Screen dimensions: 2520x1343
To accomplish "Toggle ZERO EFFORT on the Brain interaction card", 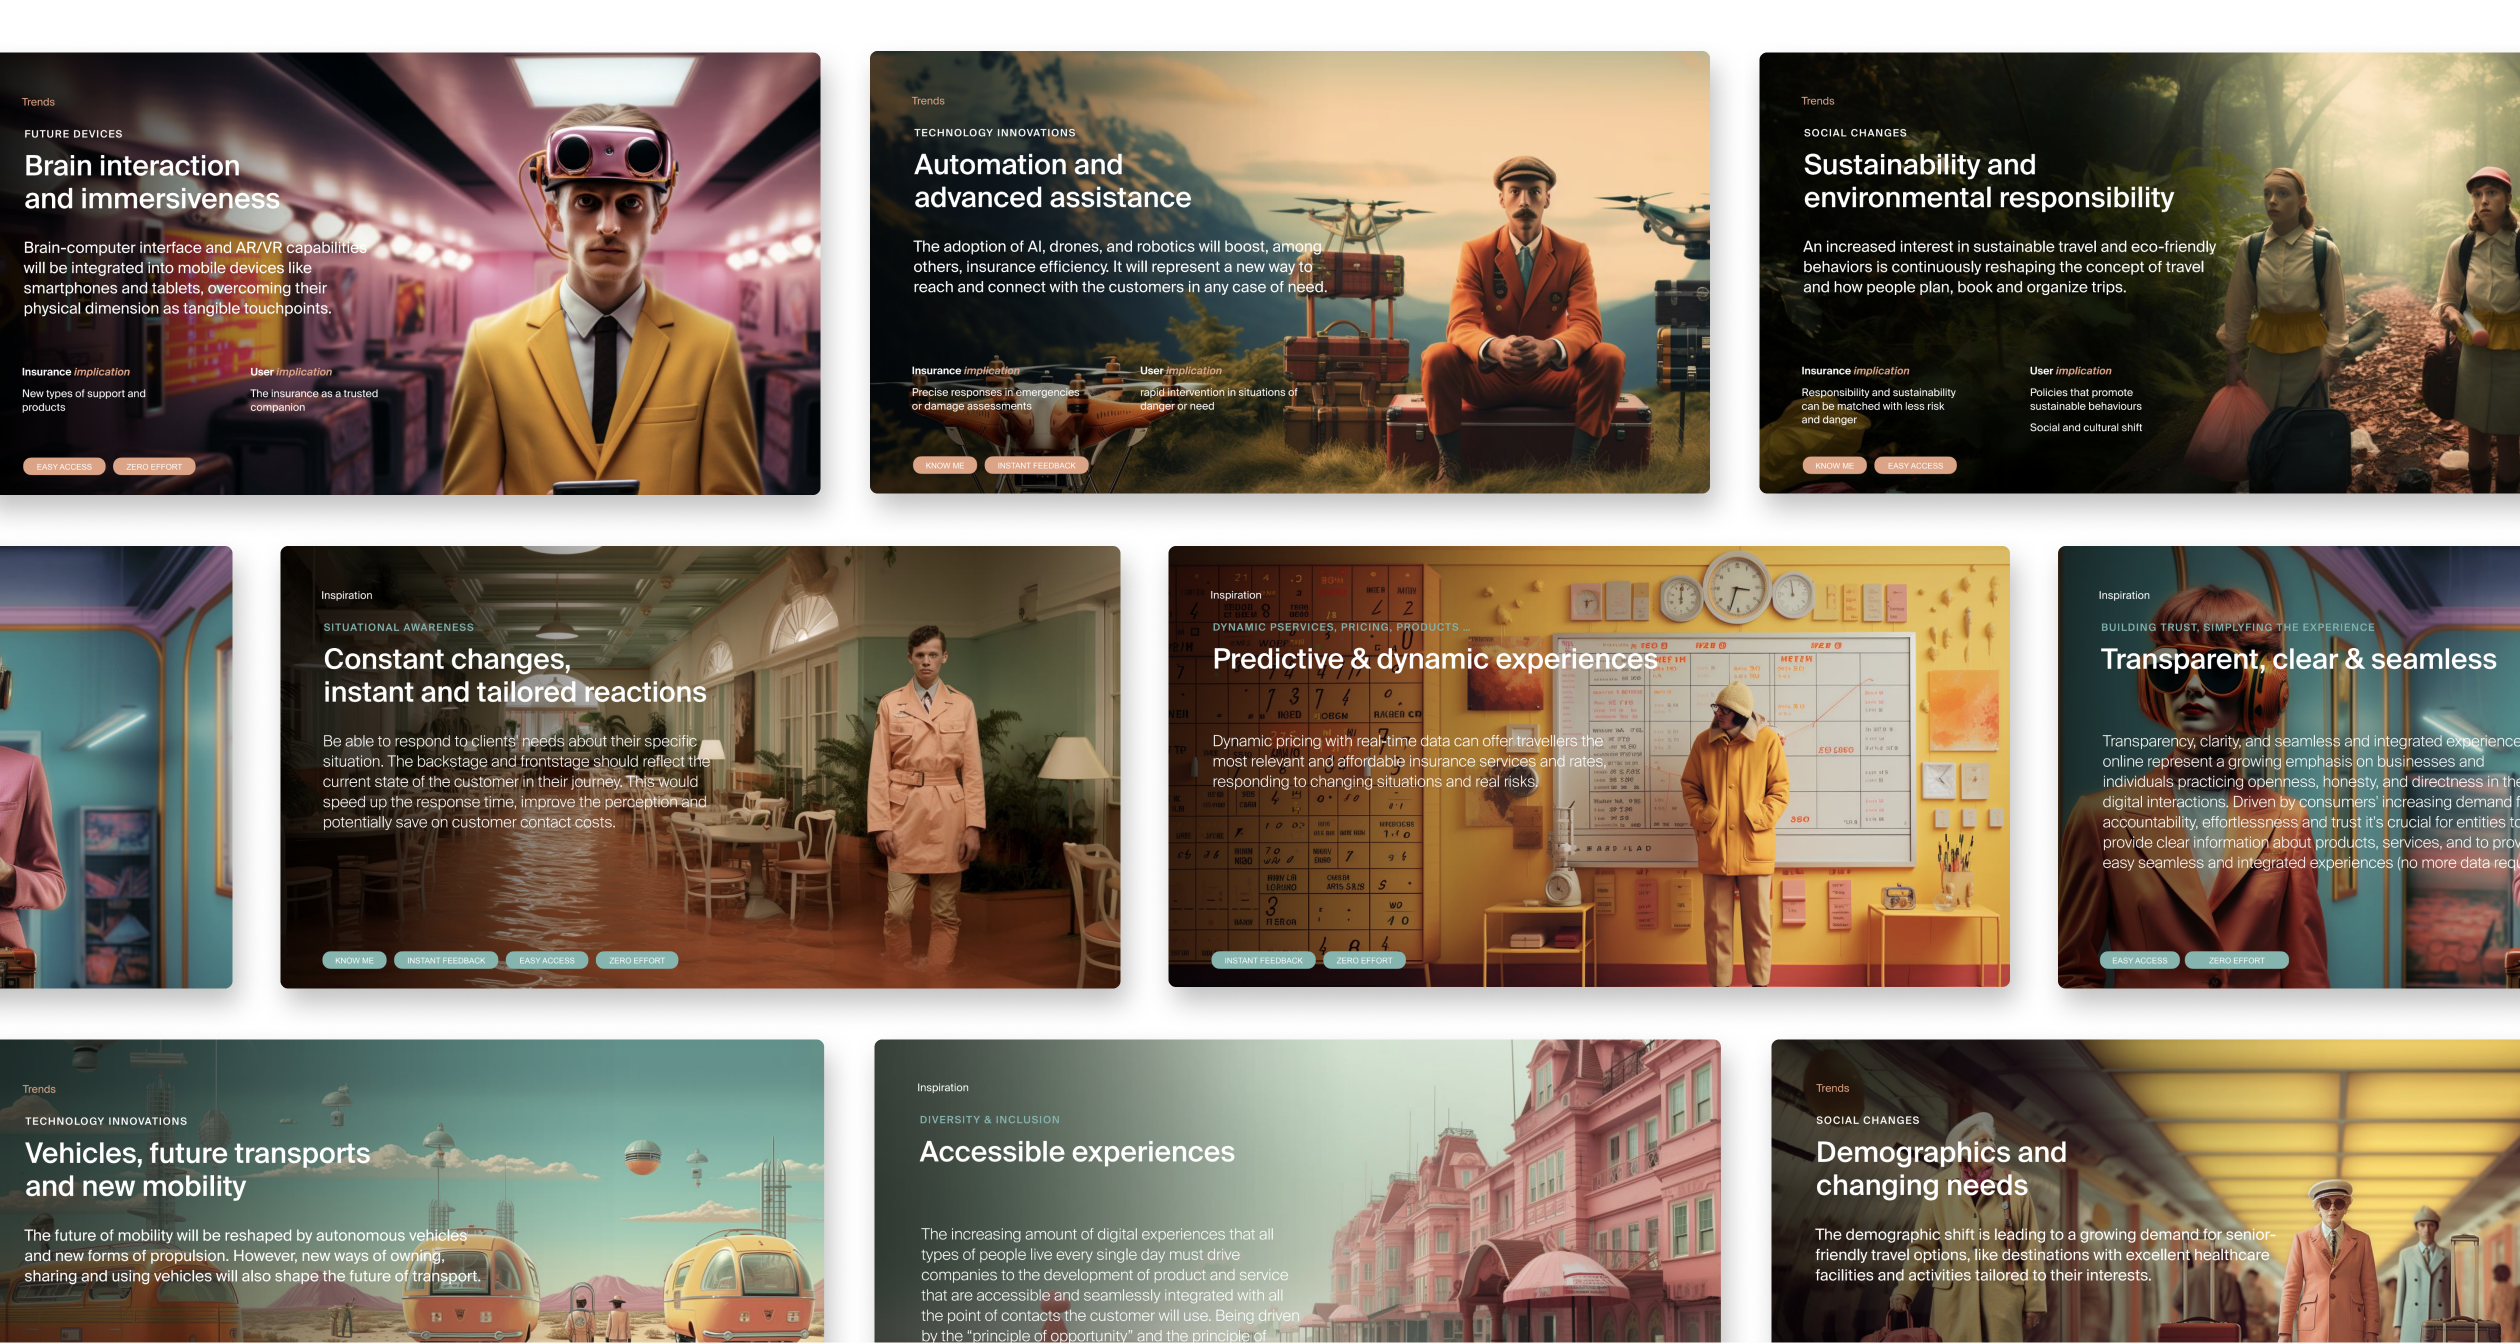I will [152, 466].
